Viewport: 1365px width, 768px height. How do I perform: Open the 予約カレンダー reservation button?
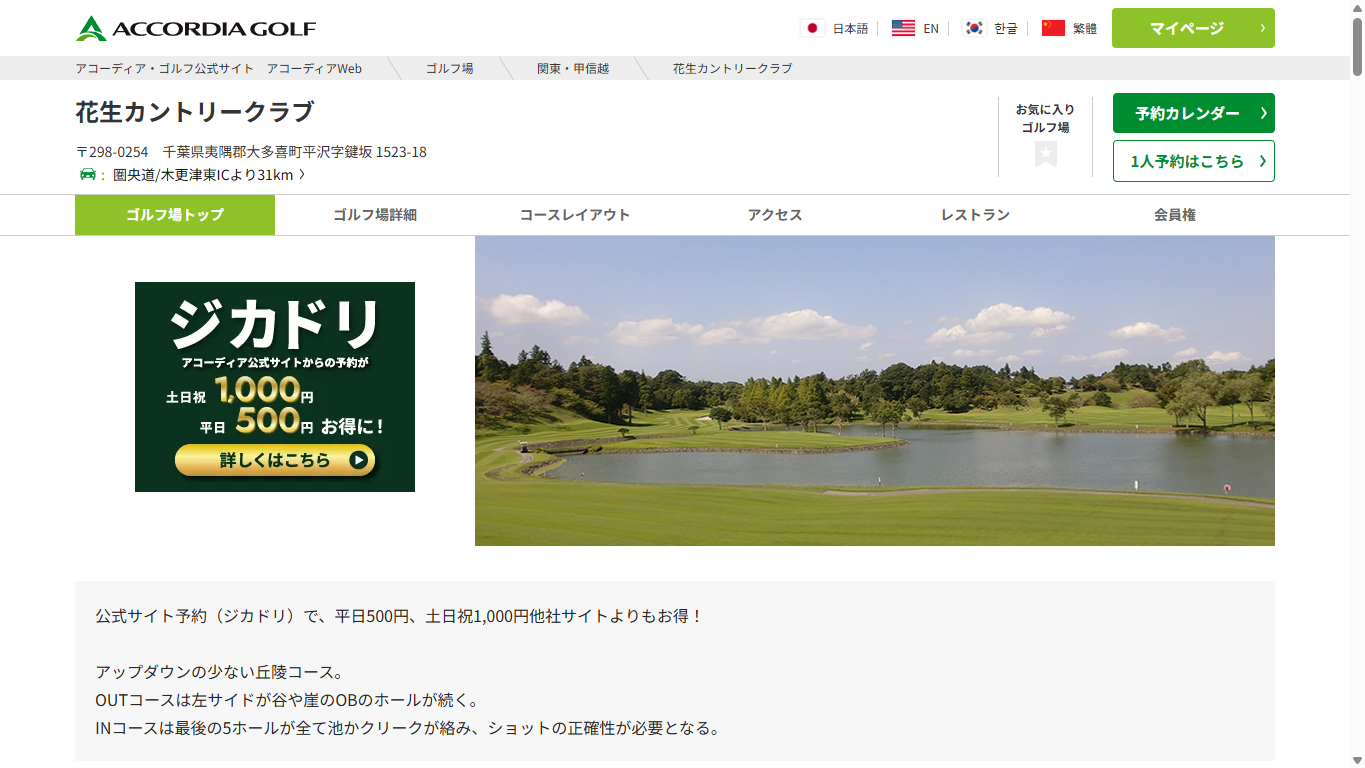click(x=1193, y=113)
